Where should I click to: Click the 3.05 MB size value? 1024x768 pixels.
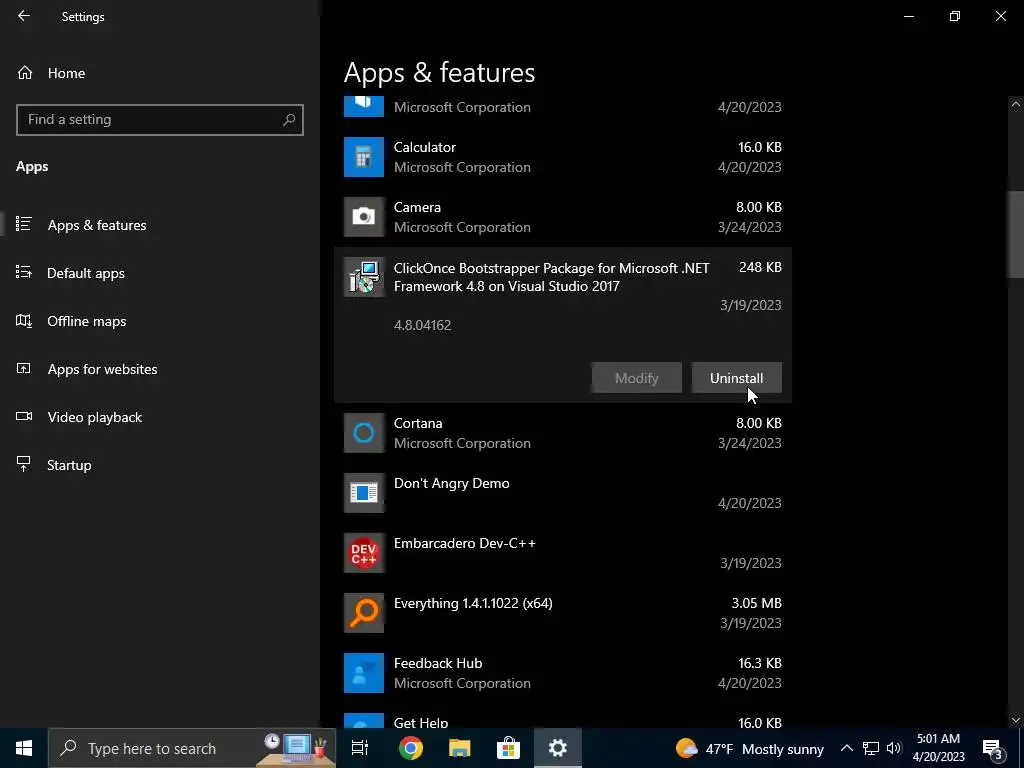tap(756, 603)
